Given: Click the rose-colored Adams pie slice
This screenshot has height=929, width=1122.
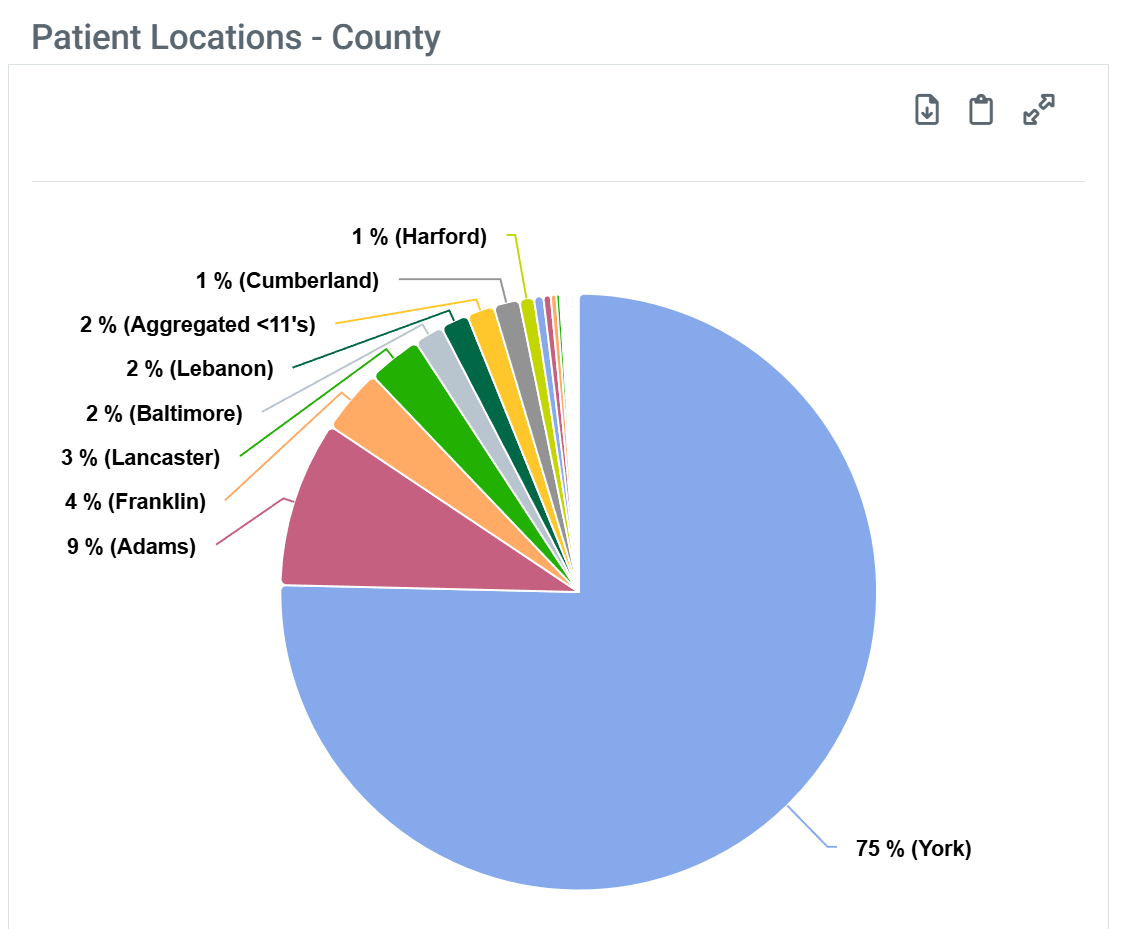Looking at the screenshot, I should [x=340, y=520].
